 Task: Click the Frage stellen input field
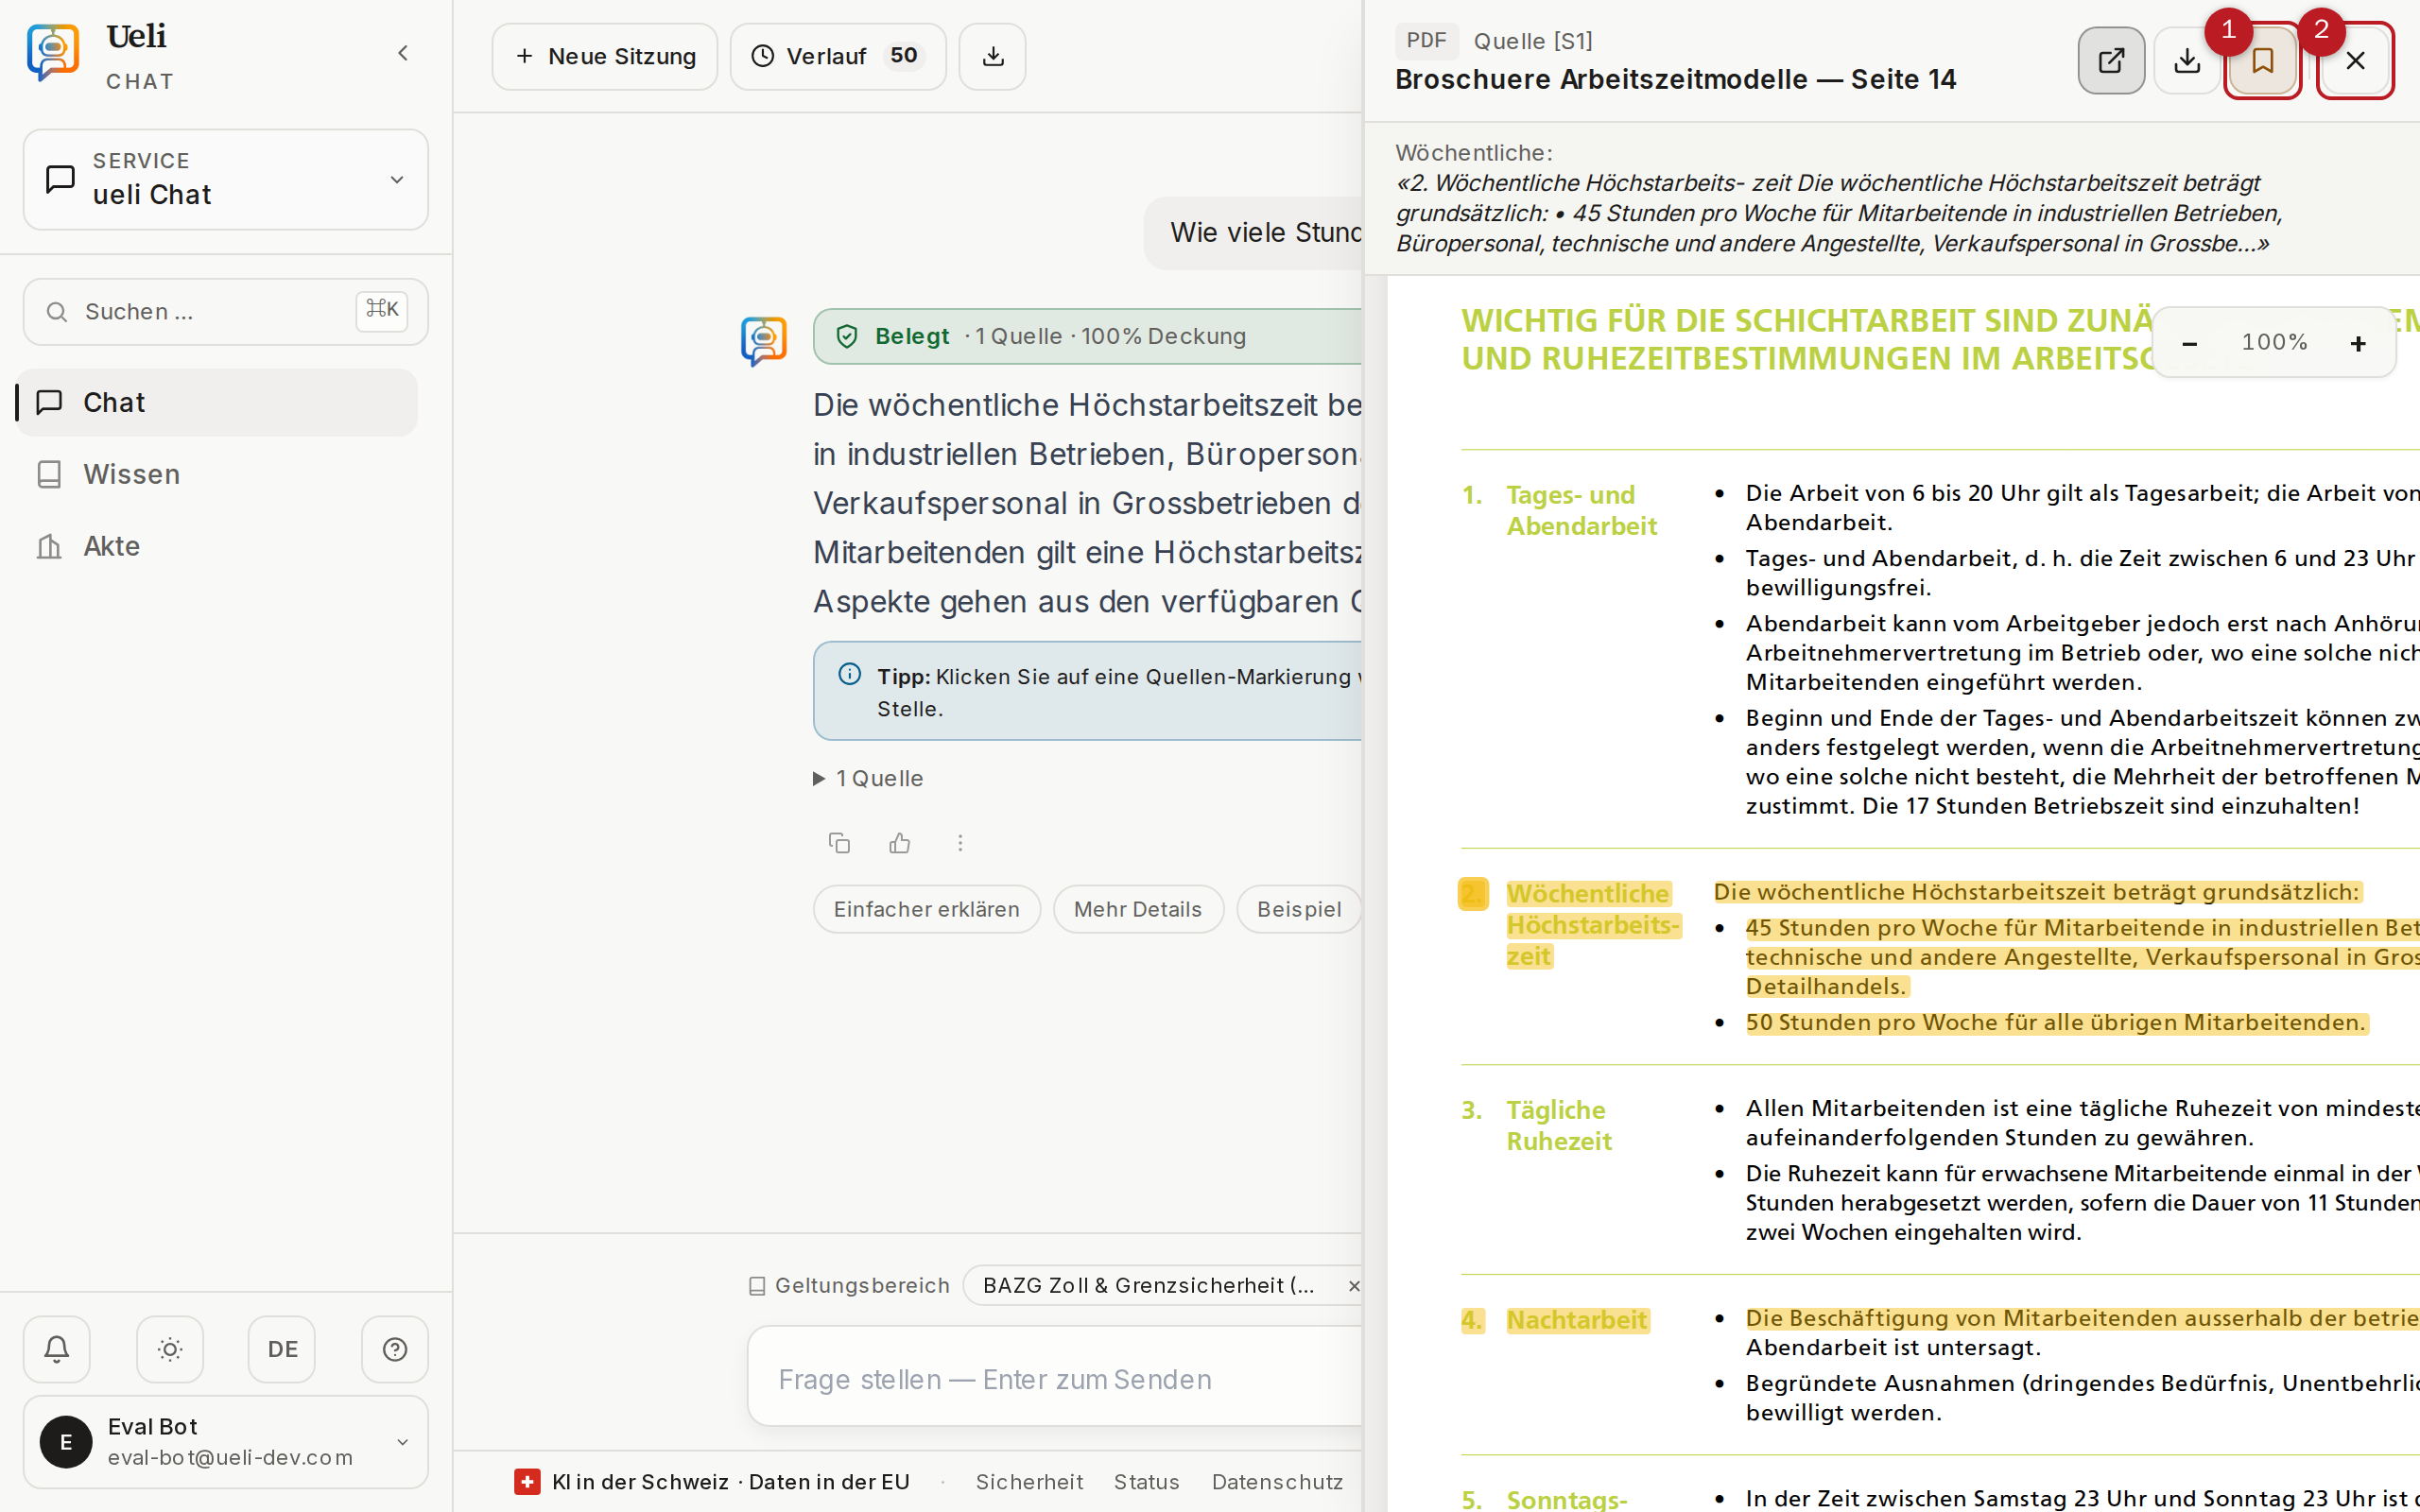click(x=1055, y=1379)
